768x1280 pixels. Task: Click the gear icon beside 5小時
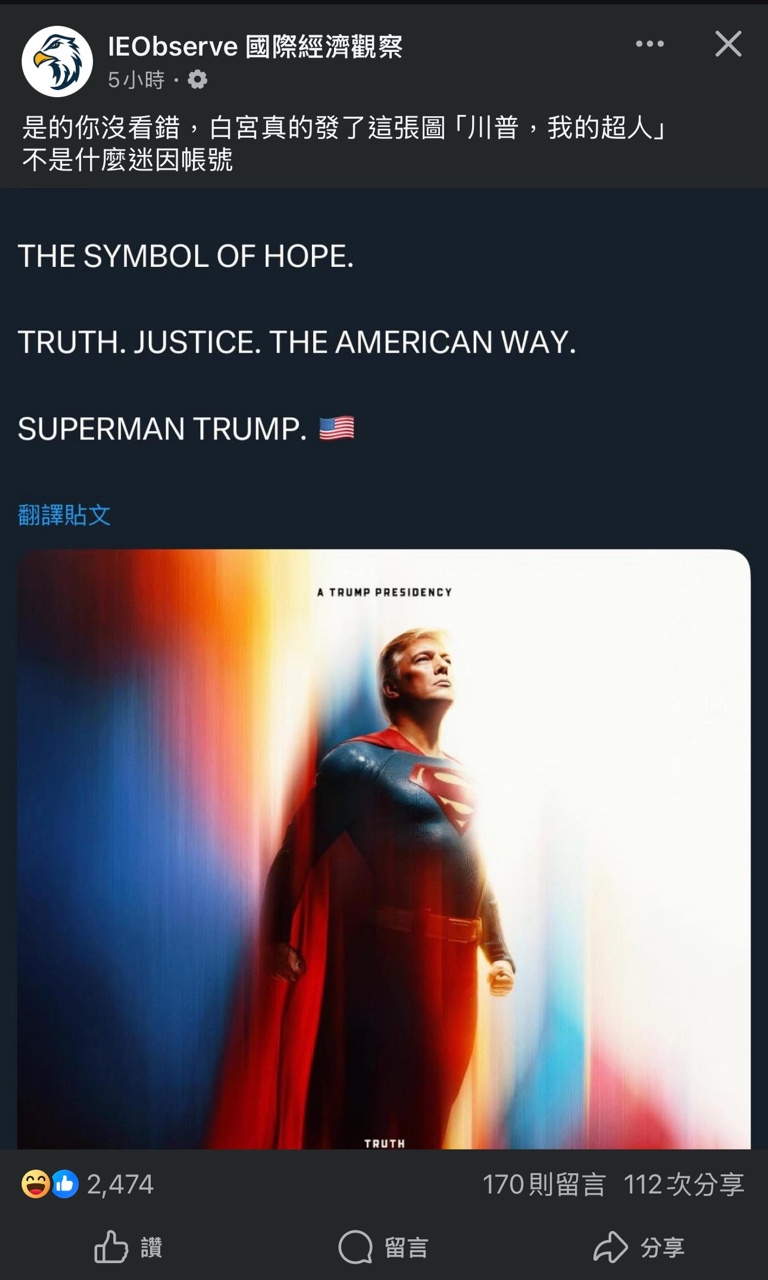(x=198, y=79)
